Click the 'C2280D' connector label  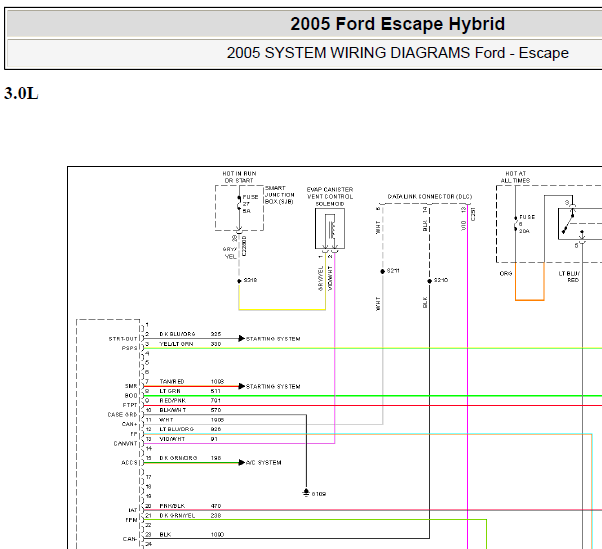(245, 246)
